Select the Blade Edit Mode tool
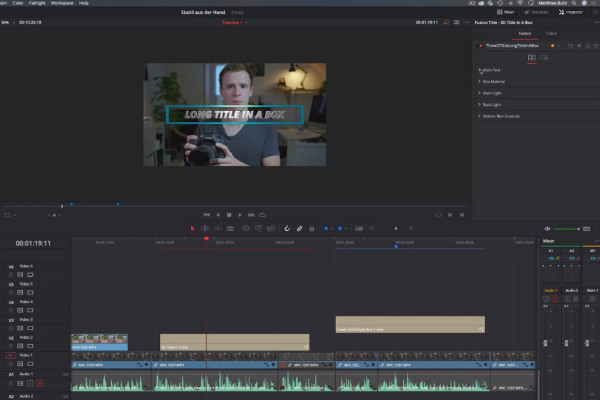 [x=230, y=229]
